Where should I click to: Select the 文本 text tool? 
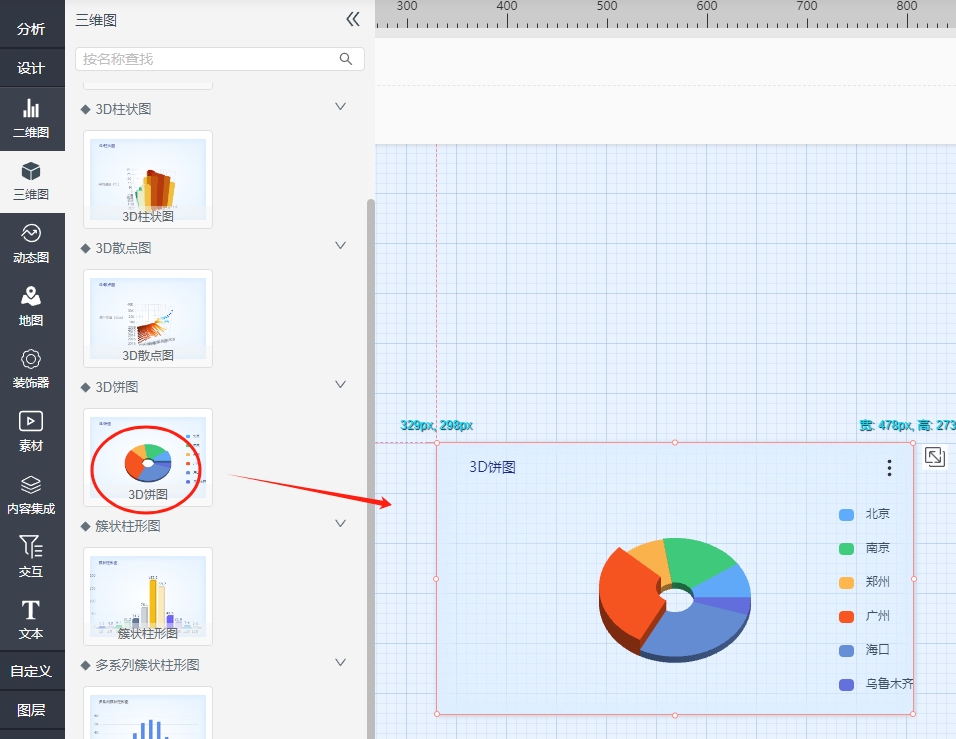pos(31,619)
